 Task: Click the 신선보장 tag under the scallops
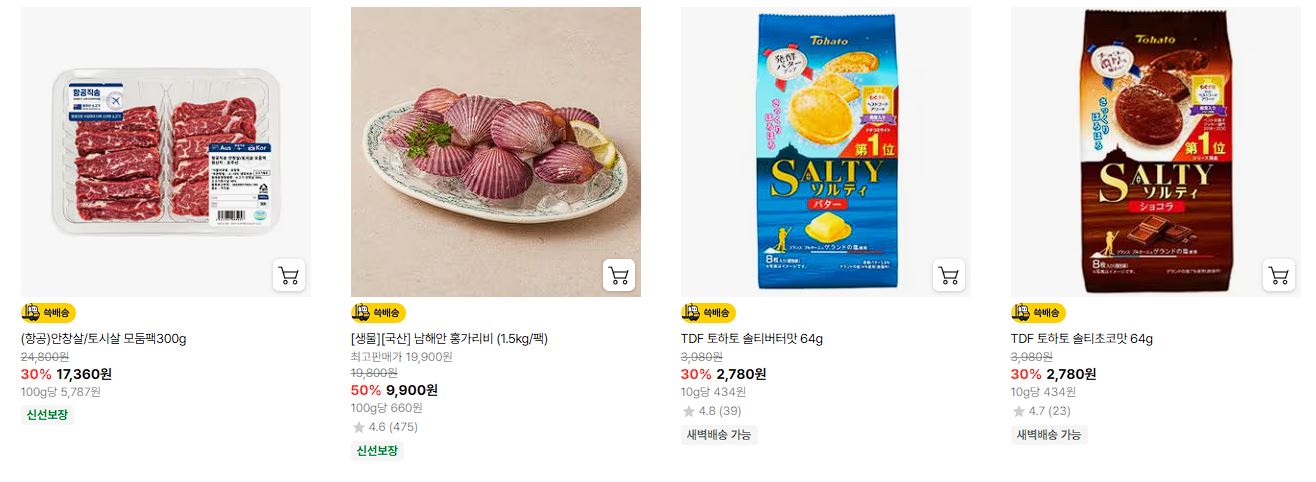(x=377, y=451)
